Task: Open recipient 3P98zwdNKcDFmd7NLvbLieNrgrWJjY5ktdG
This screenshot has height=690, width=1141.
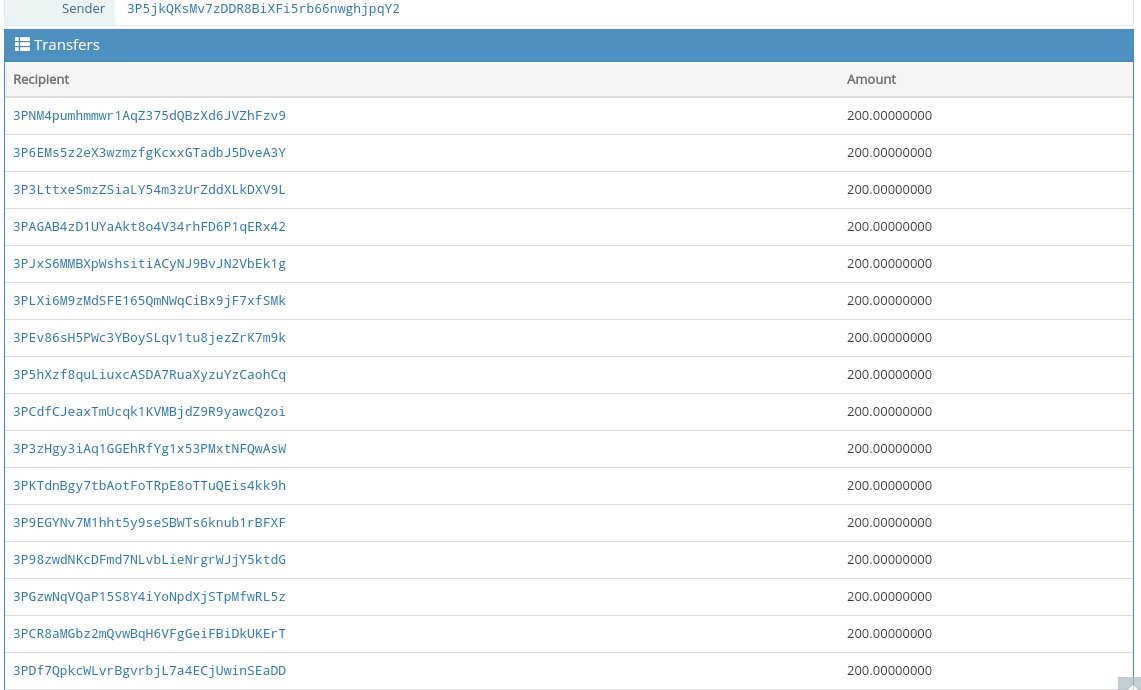Action: (x=149, y=559)
